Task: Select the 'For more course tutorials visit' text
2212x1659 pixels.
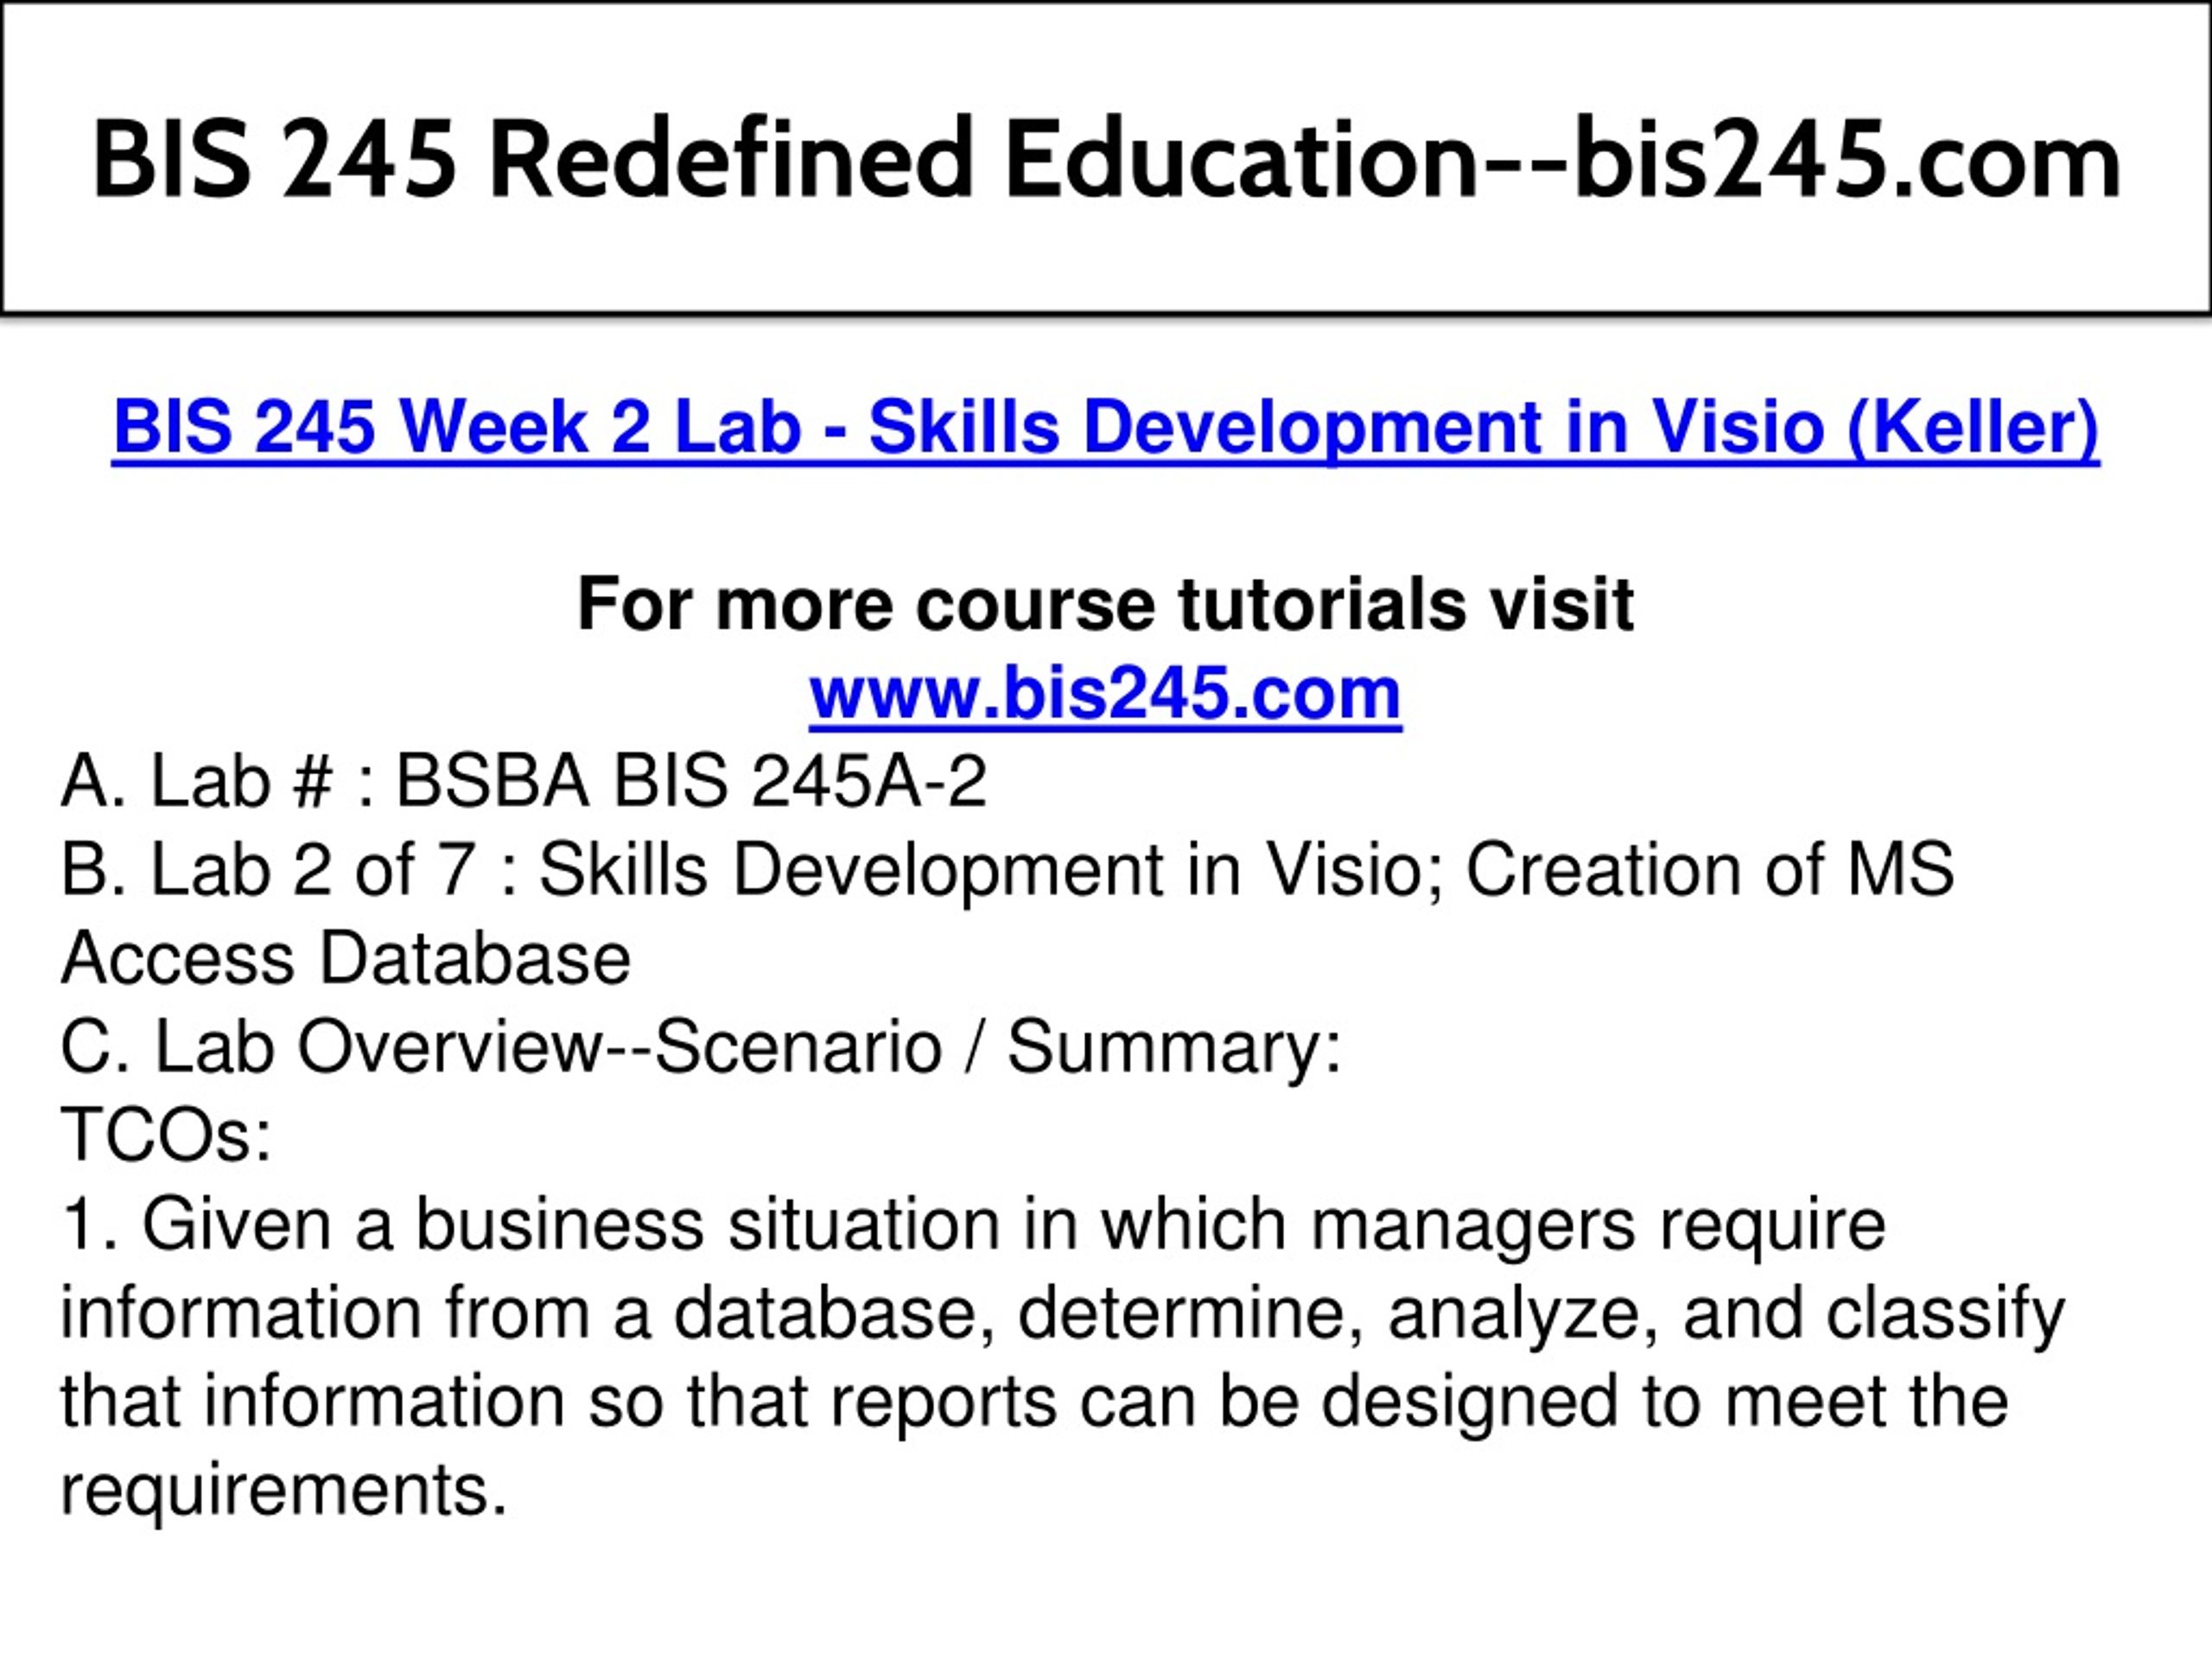Action: click(1105, 604)
